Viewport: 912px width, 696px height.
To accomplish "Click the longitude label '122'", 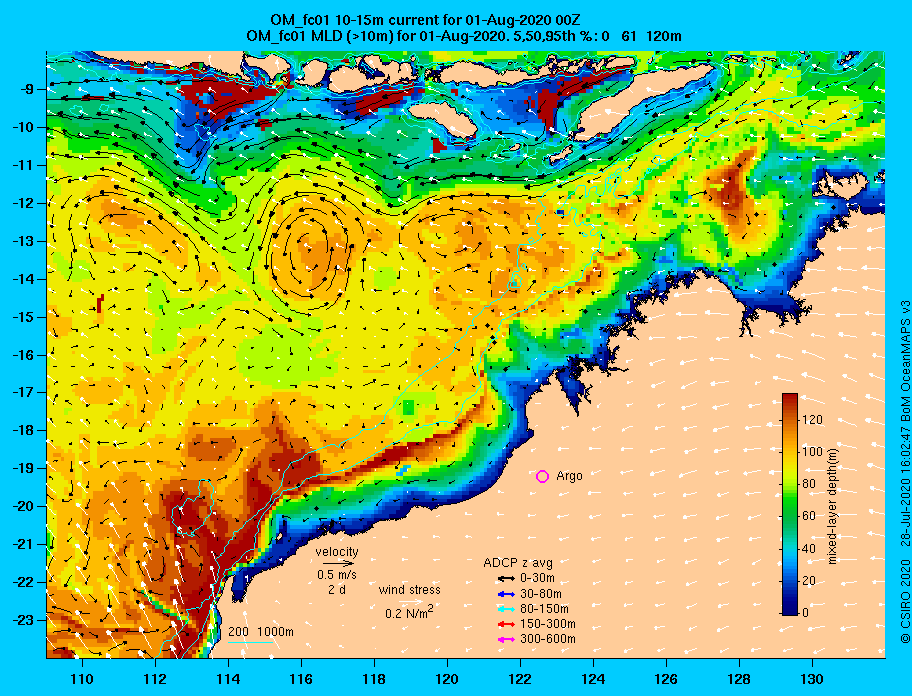I will (520, 679).
